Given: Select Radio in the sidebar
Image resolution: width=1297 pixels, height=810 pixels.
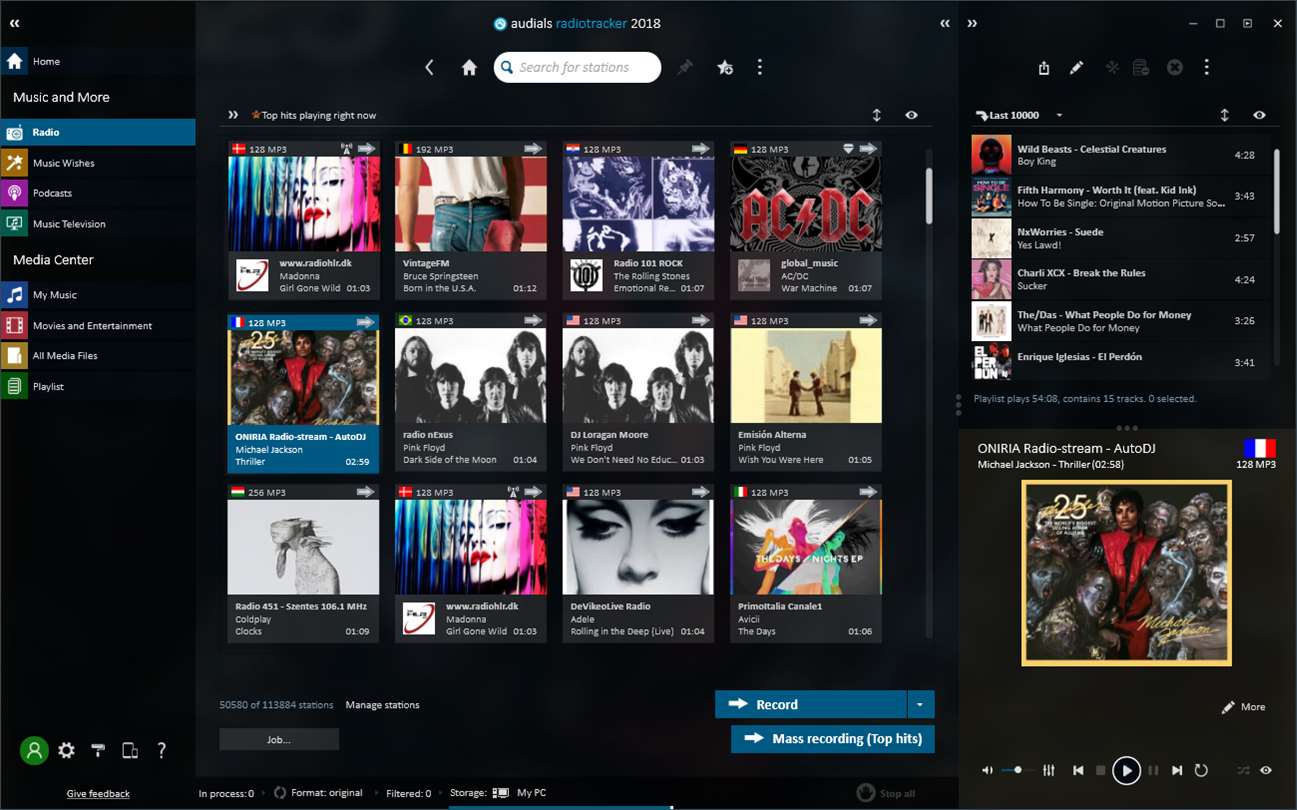Looking at the screenshot, I should pos(97,132).
